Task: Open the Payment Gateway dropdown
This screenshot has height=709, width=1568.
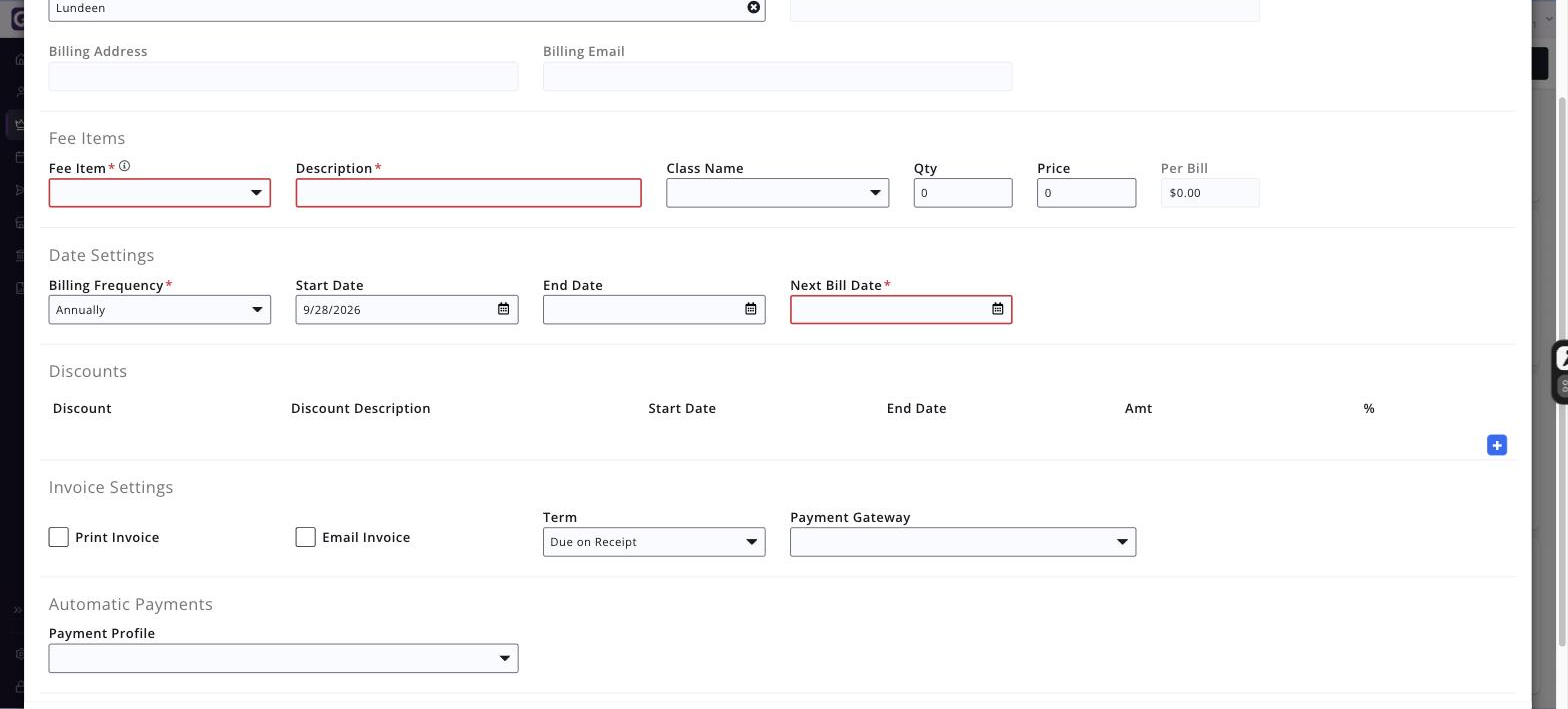Action: (963, 542)
